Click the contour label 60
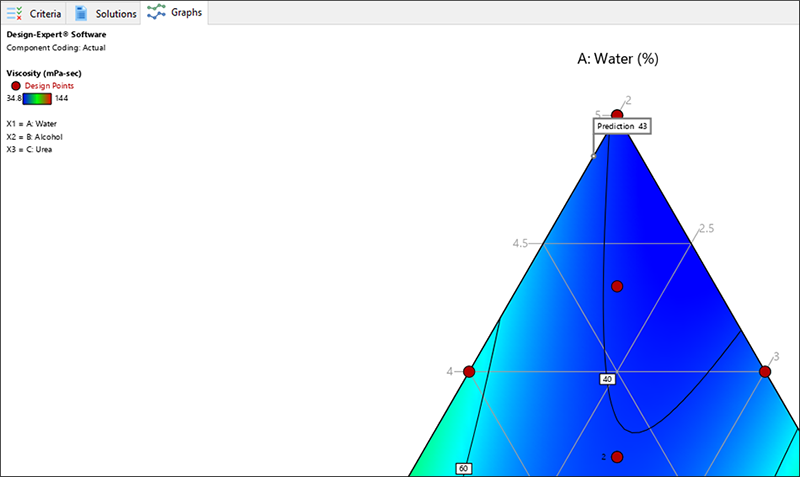The width and height of the screenshot is (800, 477). (463, 468)
